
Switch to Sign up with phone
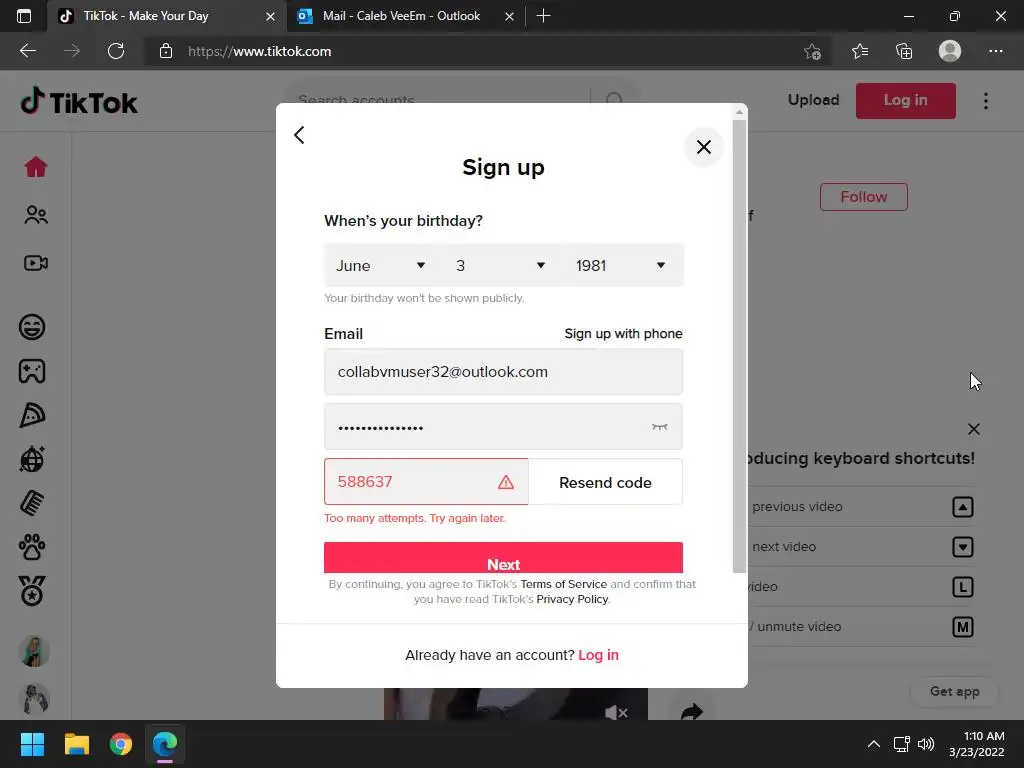point(623,334)
